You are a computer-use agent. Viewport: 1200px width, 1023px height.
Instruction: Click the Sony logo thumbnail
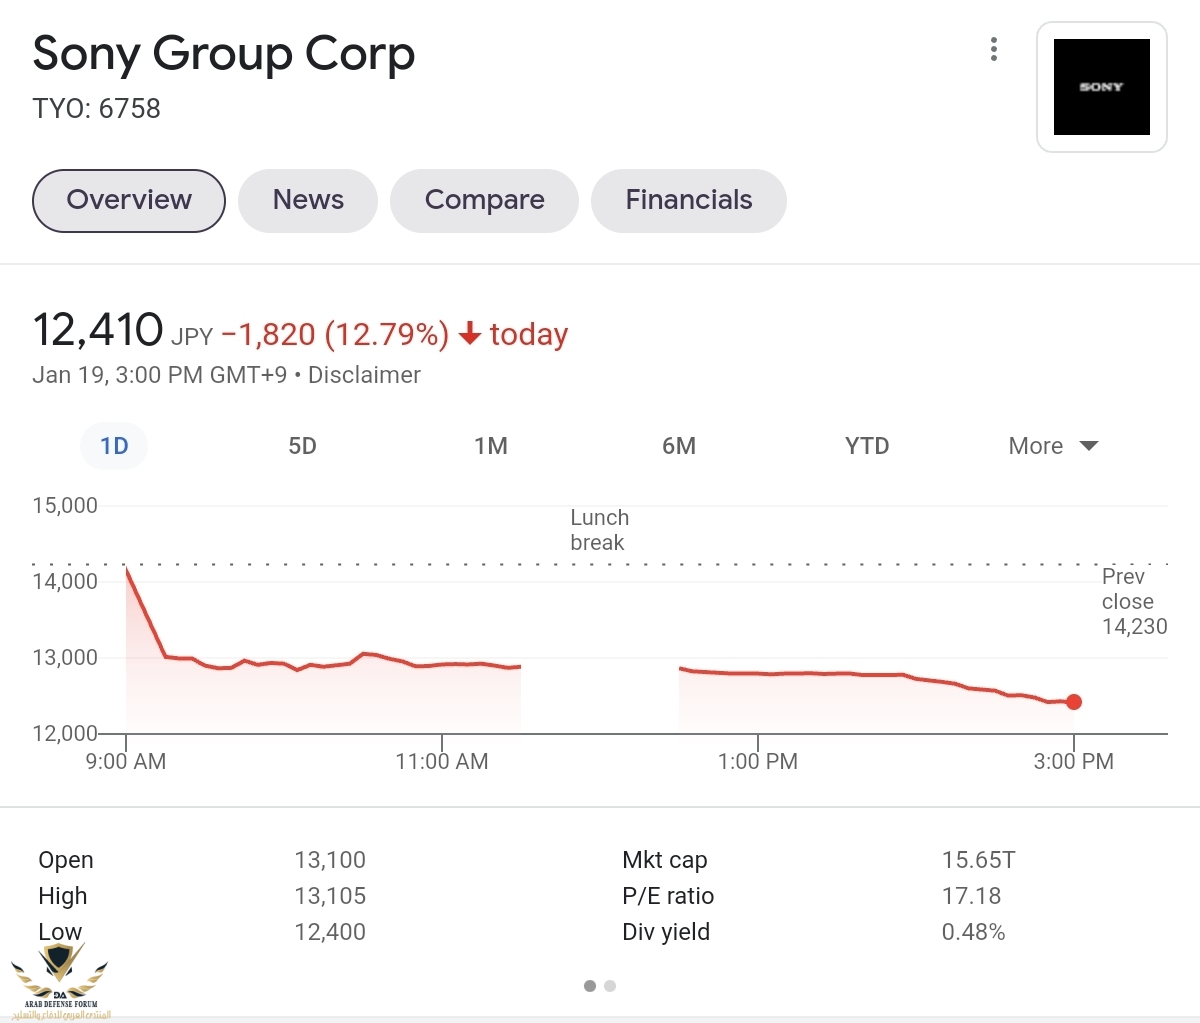tap(1102, 87)
